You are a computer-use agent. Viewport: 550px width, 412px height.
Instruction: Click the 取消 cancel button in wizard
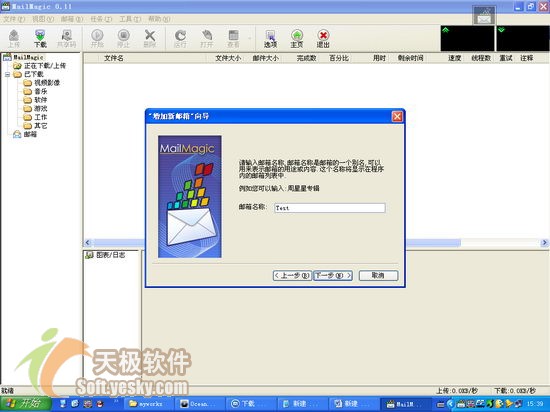click(x=378, y=276)
